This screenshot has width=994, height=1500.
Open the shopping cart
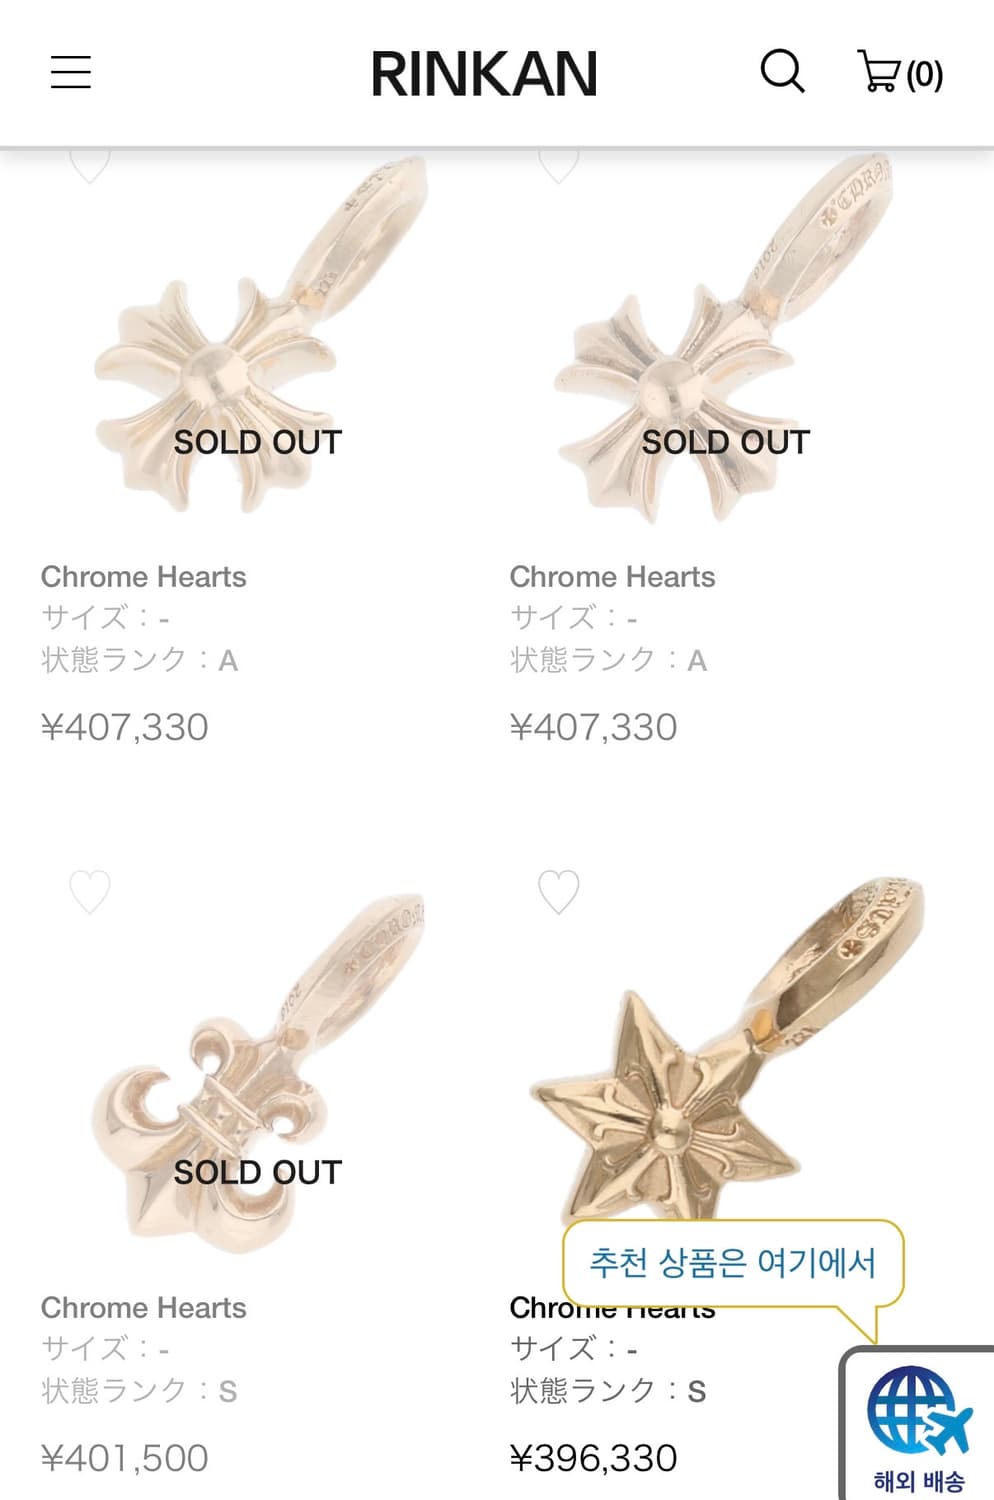(x=880, y=72)
